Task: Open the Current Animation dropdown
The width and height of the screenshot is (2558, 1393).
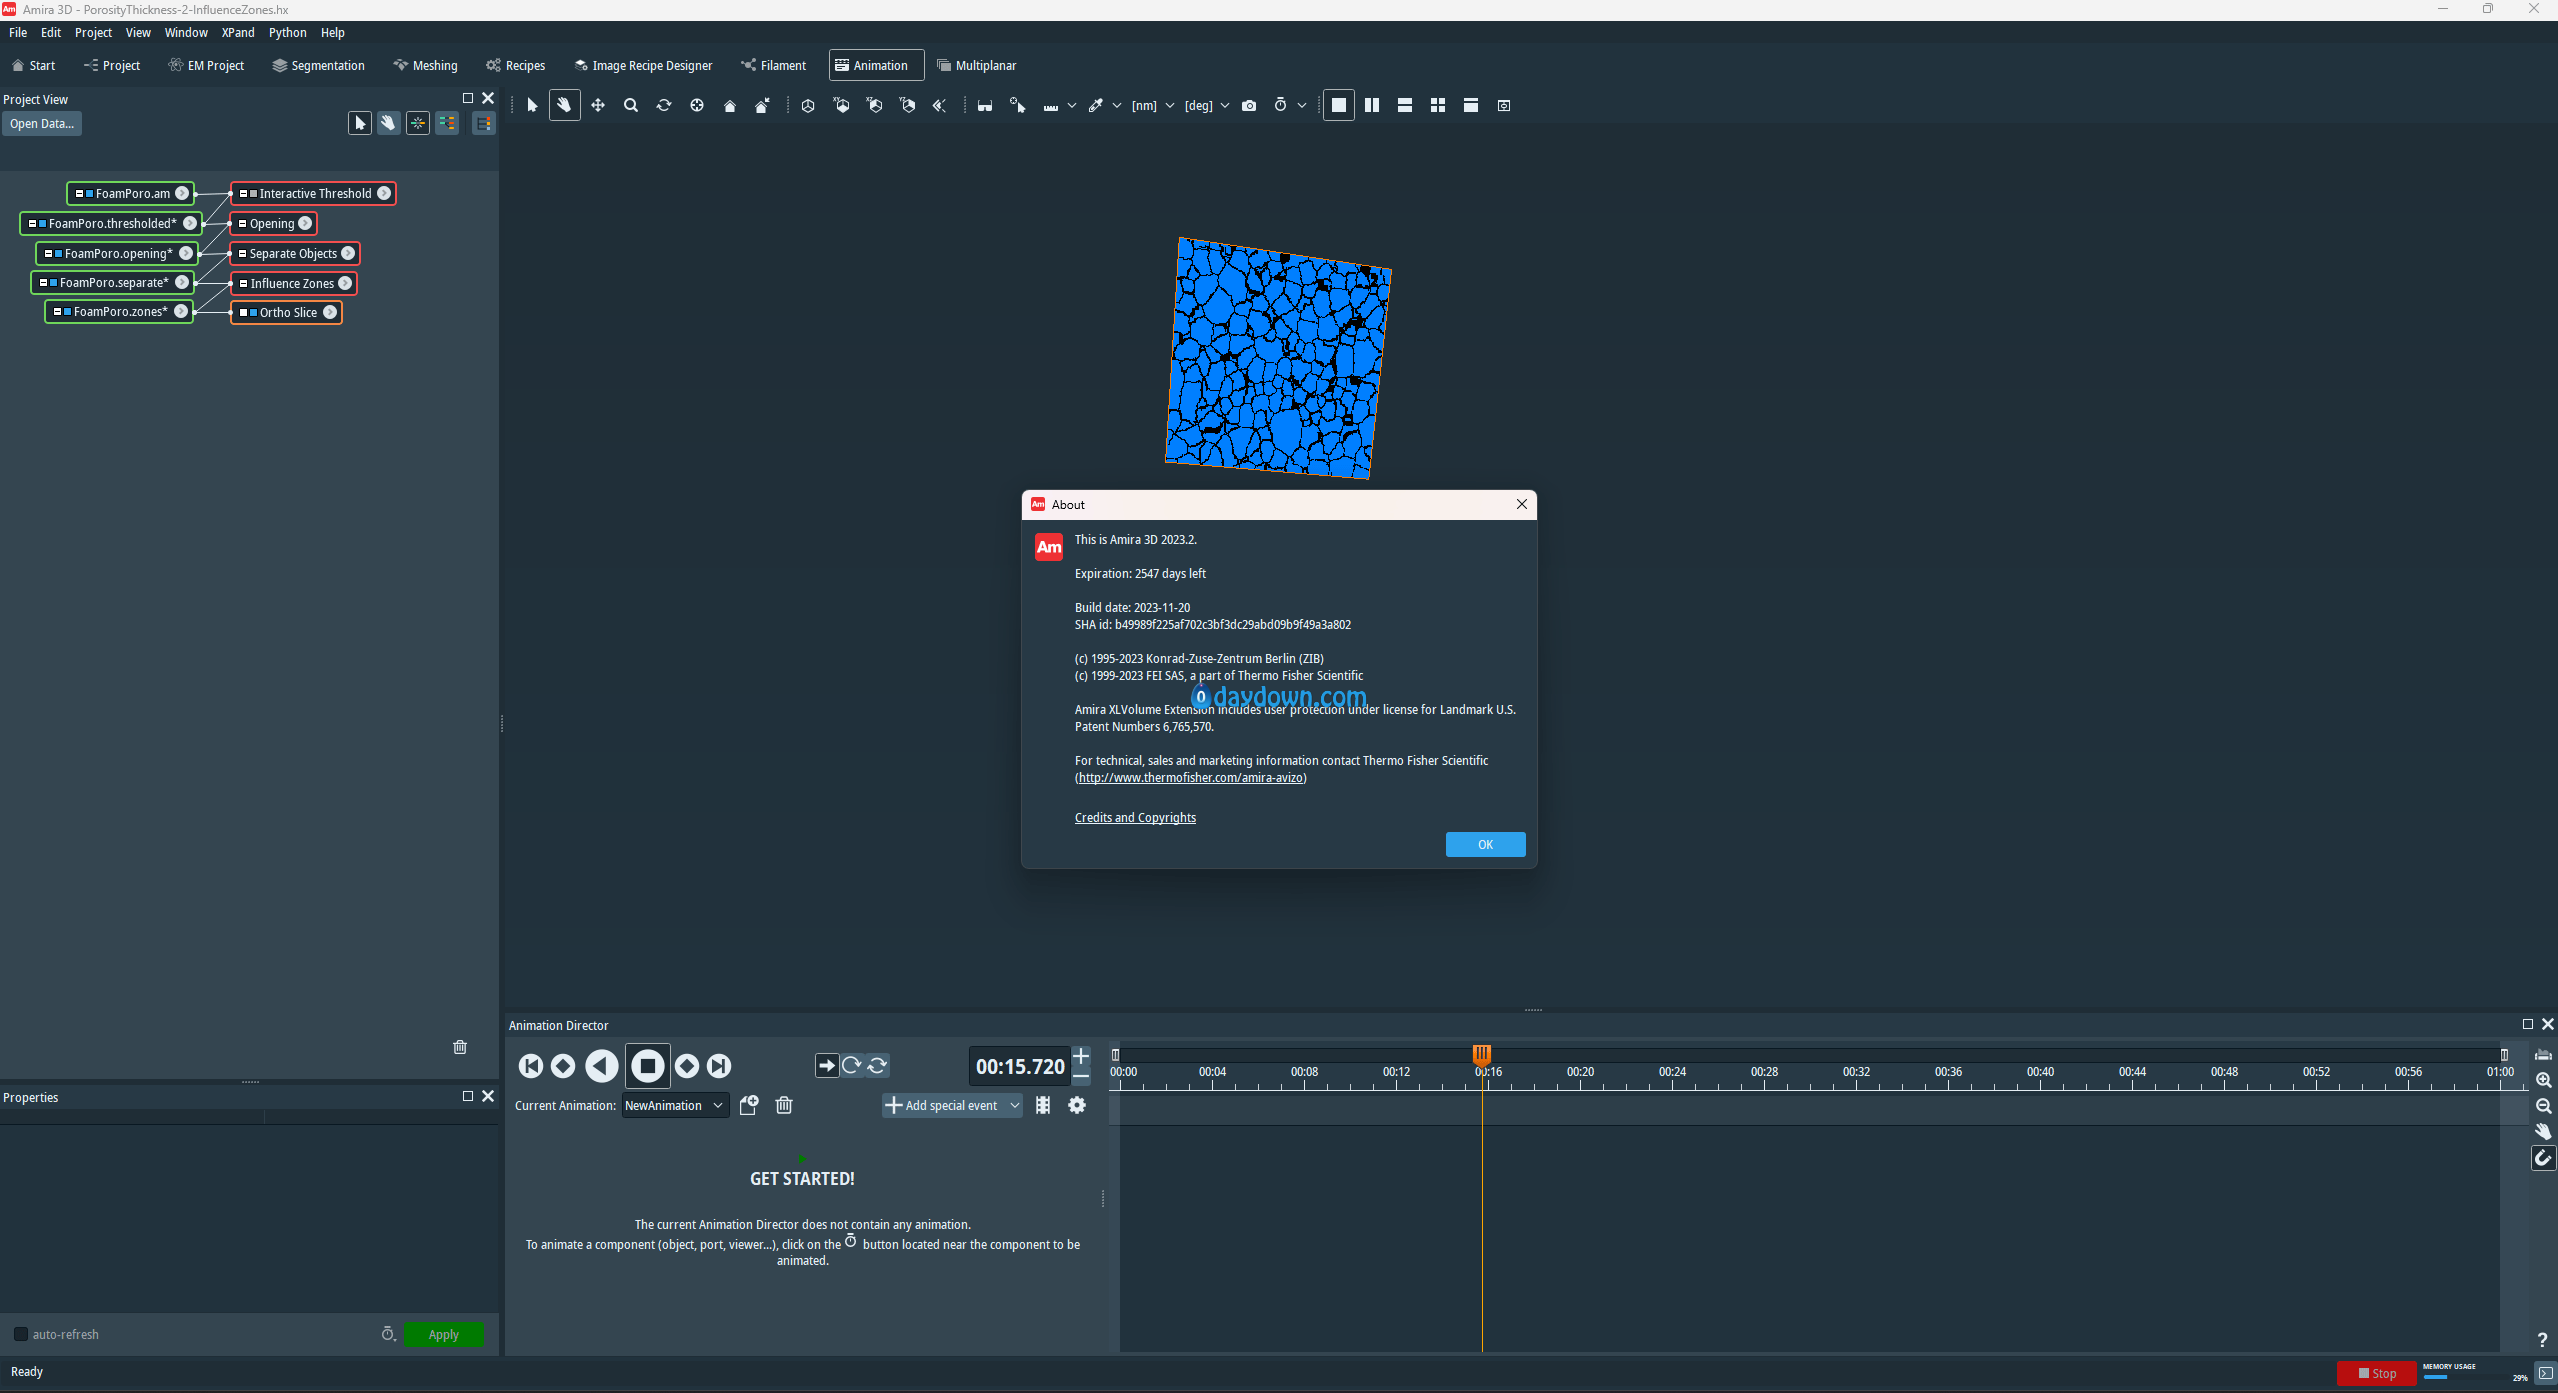Action: pyautogui.click(x=675, y=1106)
